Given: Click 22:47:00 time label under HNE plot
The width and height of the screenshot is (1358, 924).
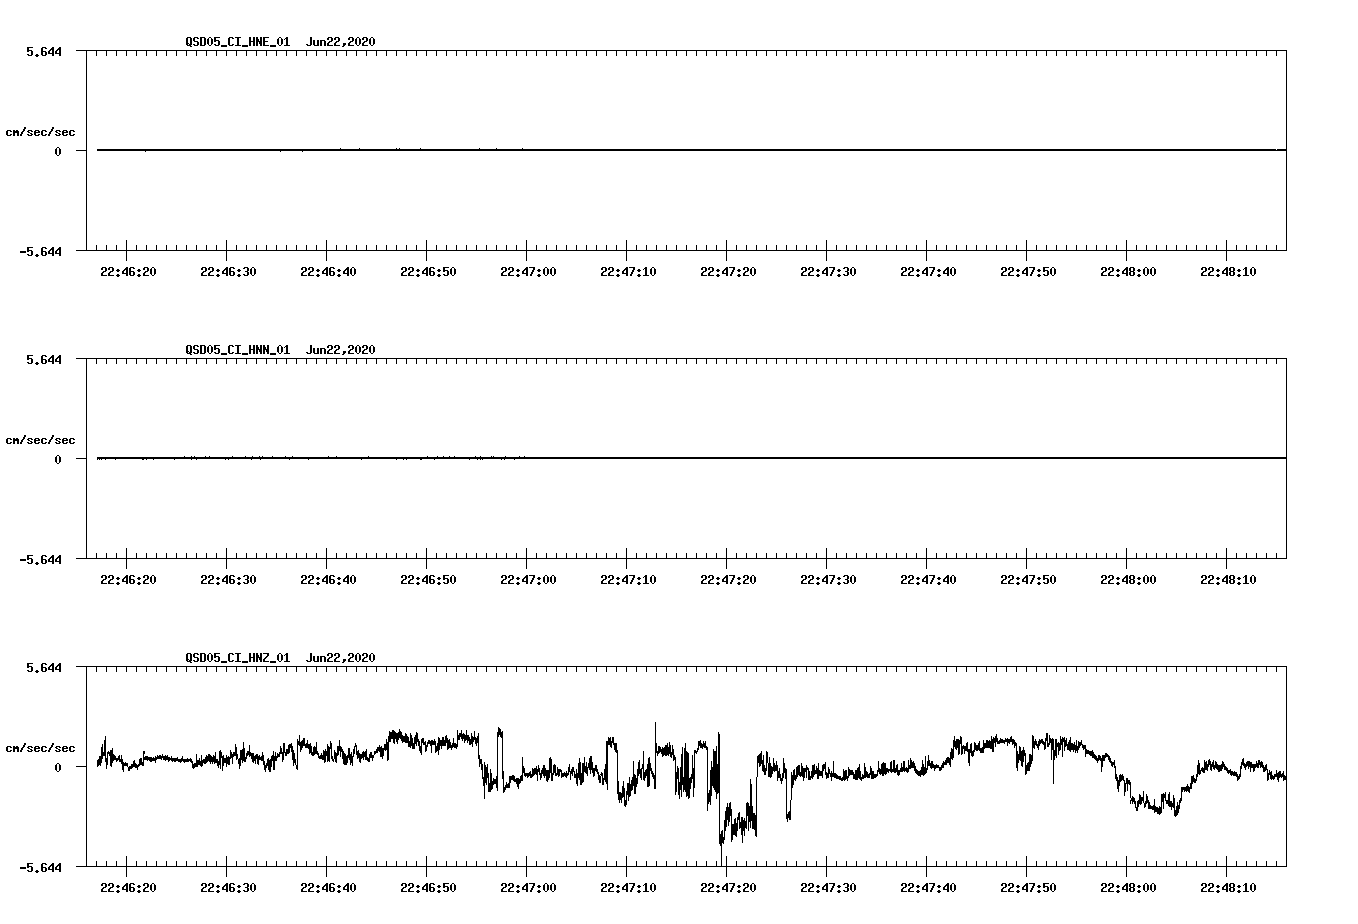Looking at the screenshot, I should click(528, 271).
